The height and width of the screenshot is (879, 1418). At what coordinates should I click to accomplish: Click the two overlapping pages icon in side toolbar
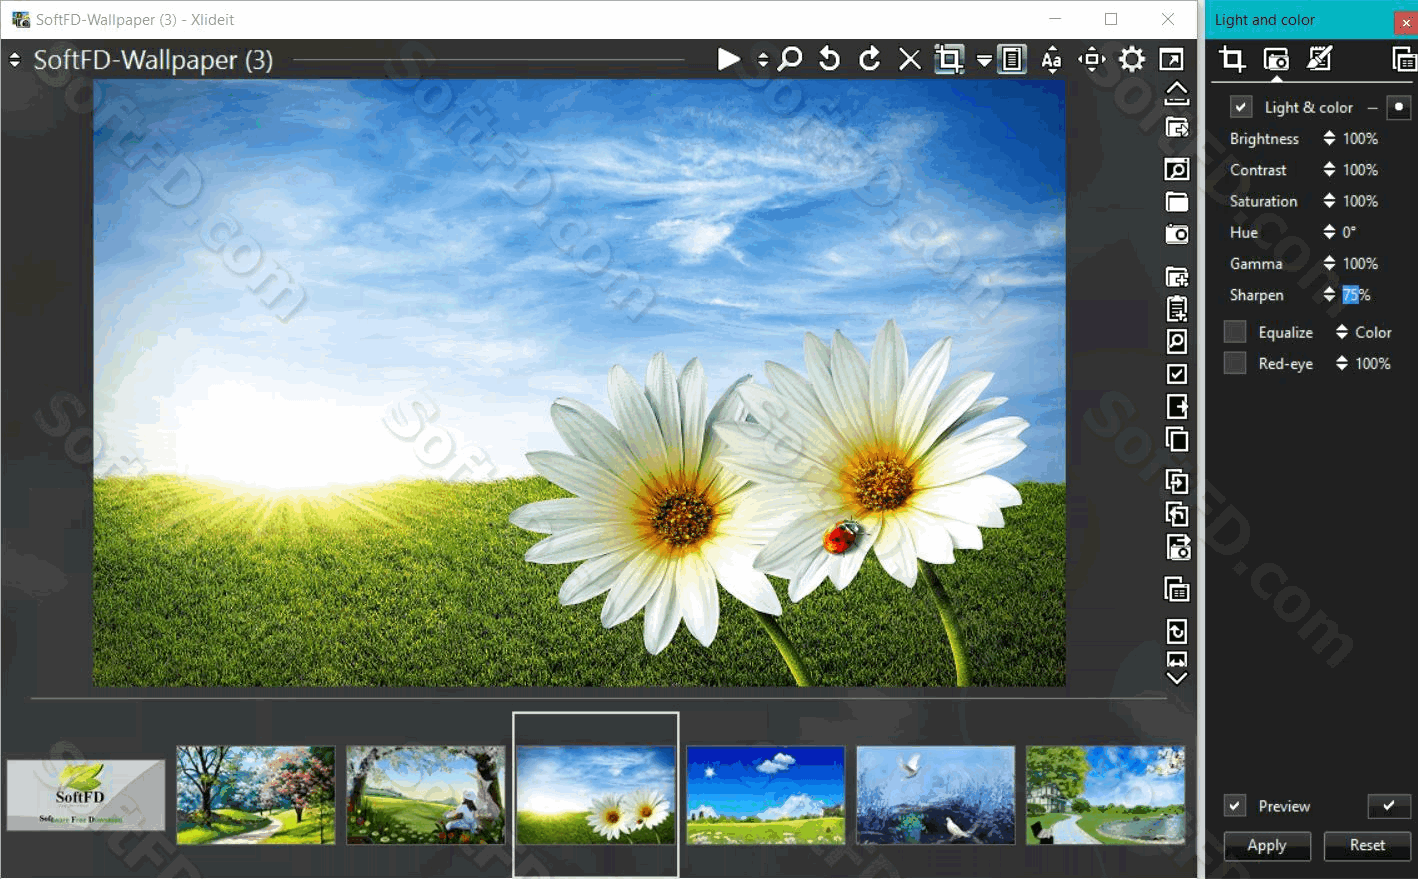point(1177,439)
